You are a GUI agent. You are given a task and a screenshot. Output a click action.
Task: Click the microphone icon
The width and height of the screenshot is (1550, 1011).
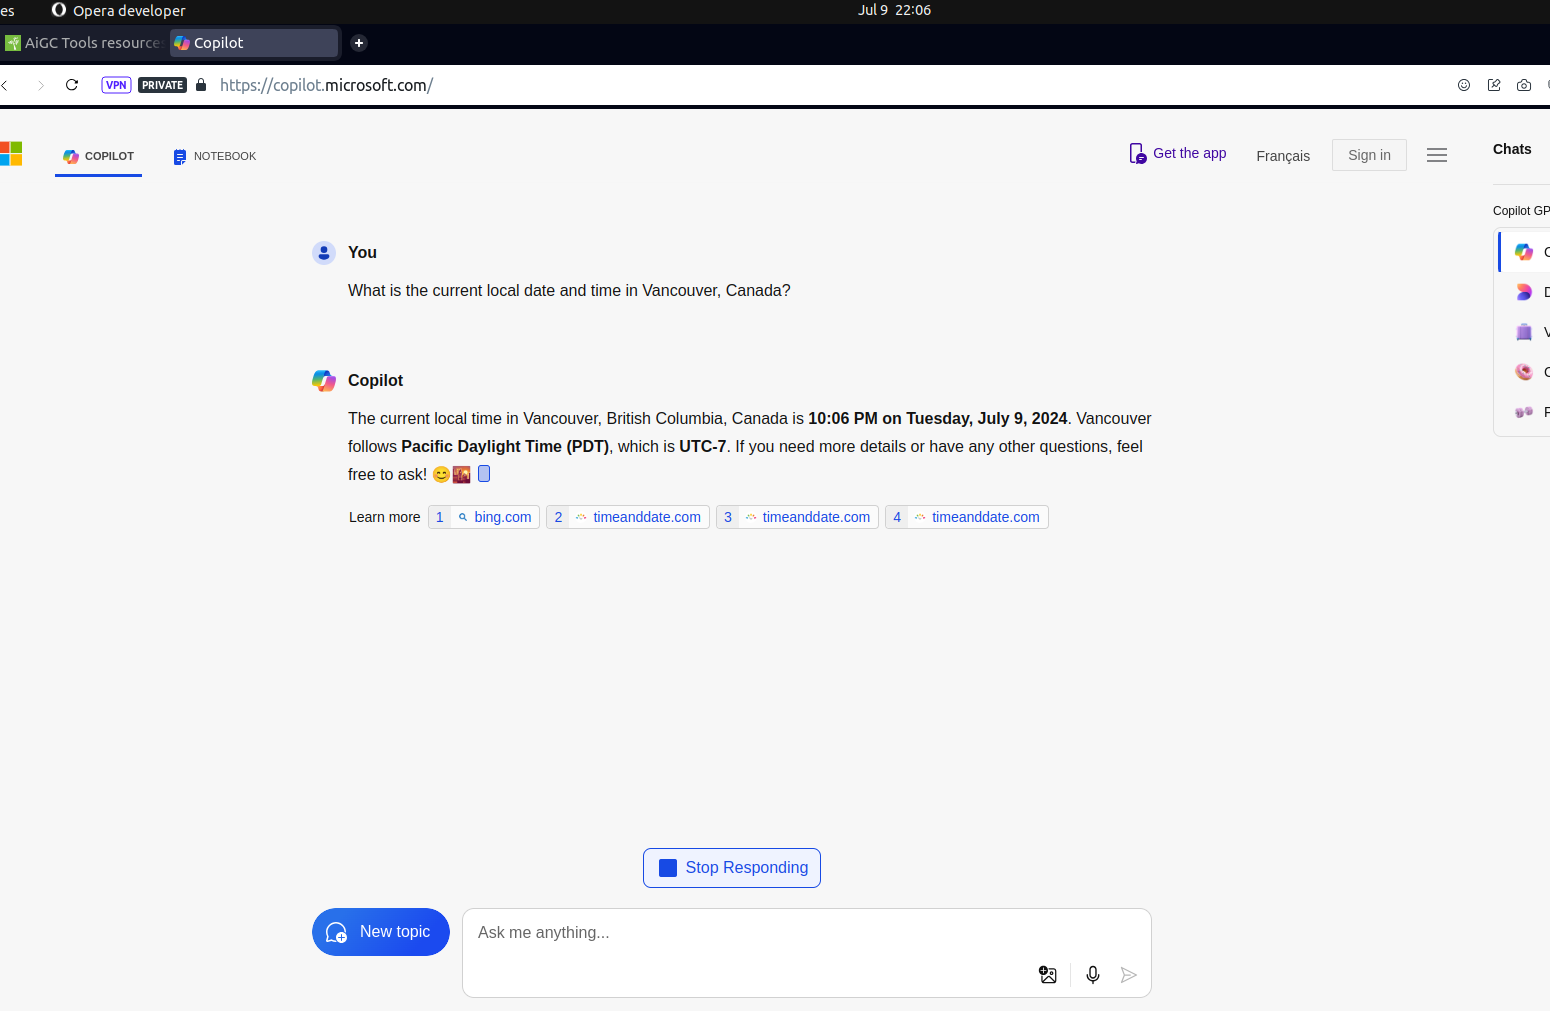(x=1093, y=975)
